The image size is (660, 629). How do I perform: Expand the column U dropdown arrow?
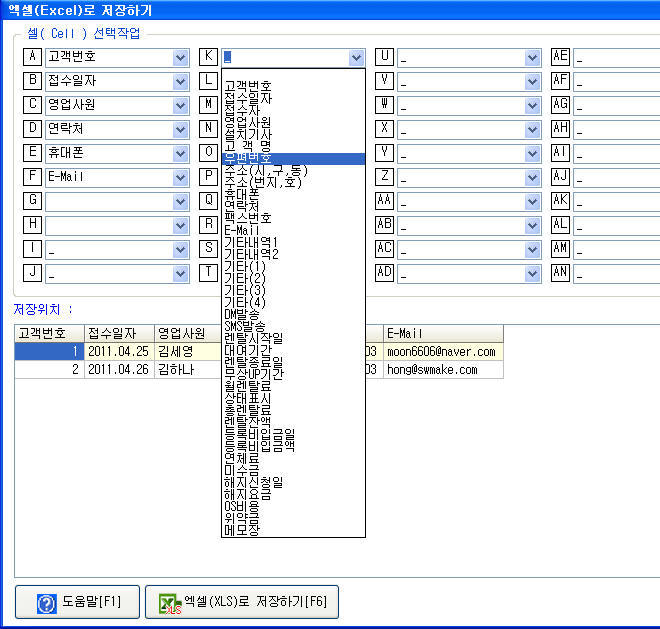532,57
